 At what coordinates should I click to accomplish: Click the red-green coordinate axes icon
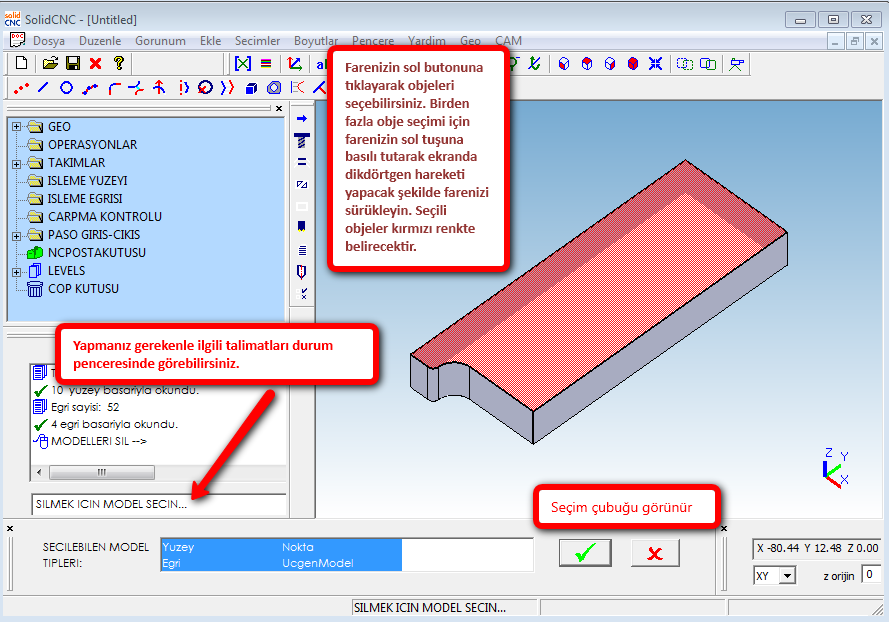click(294, 64)
